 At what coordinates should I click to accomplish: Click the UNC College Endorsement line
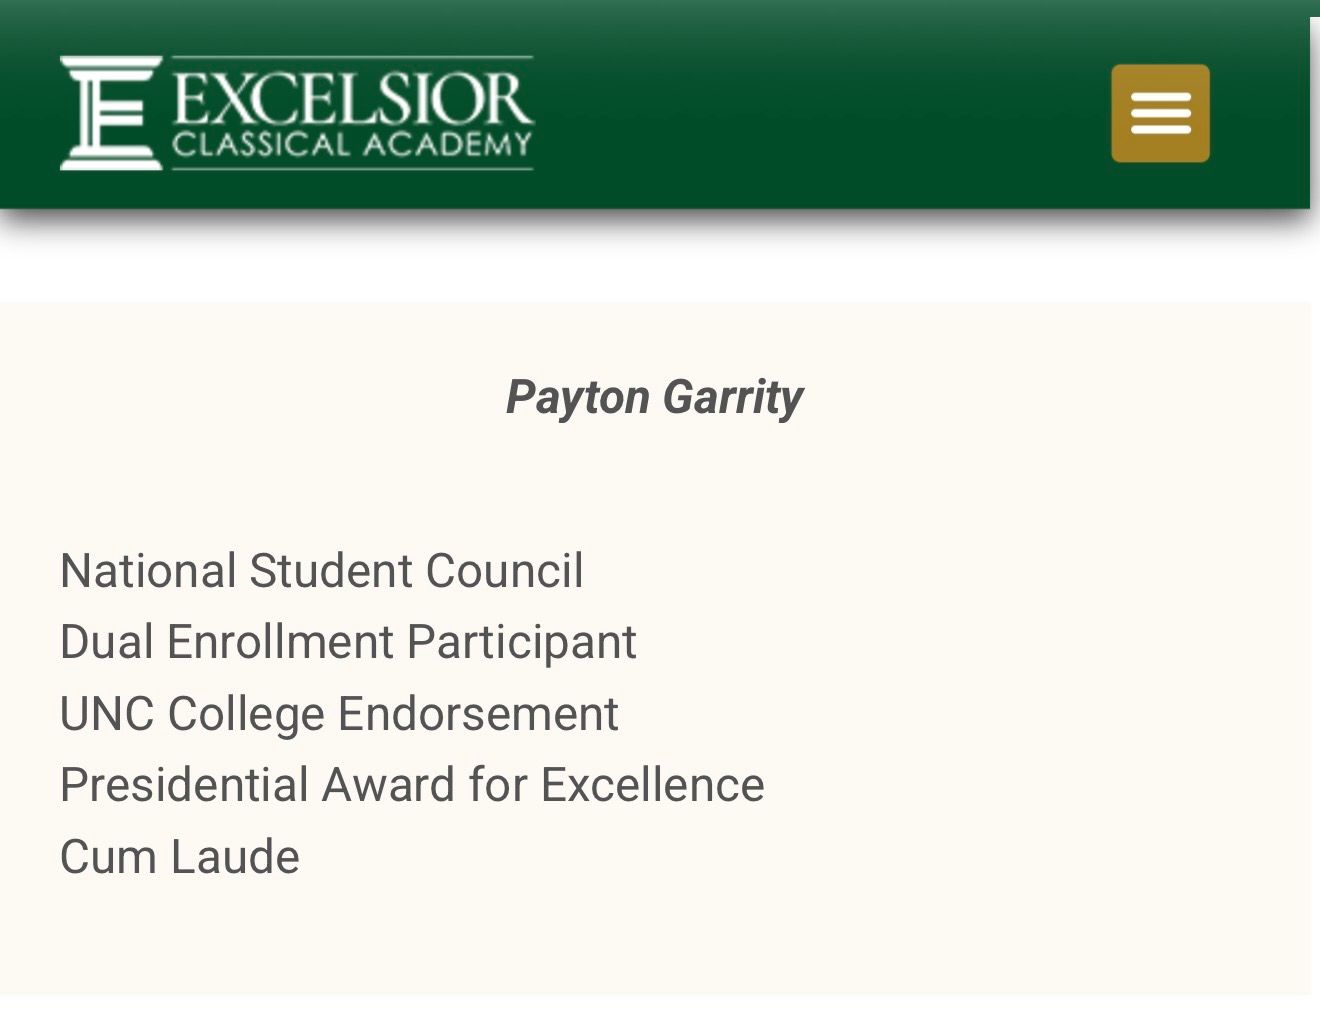(339, 715)
